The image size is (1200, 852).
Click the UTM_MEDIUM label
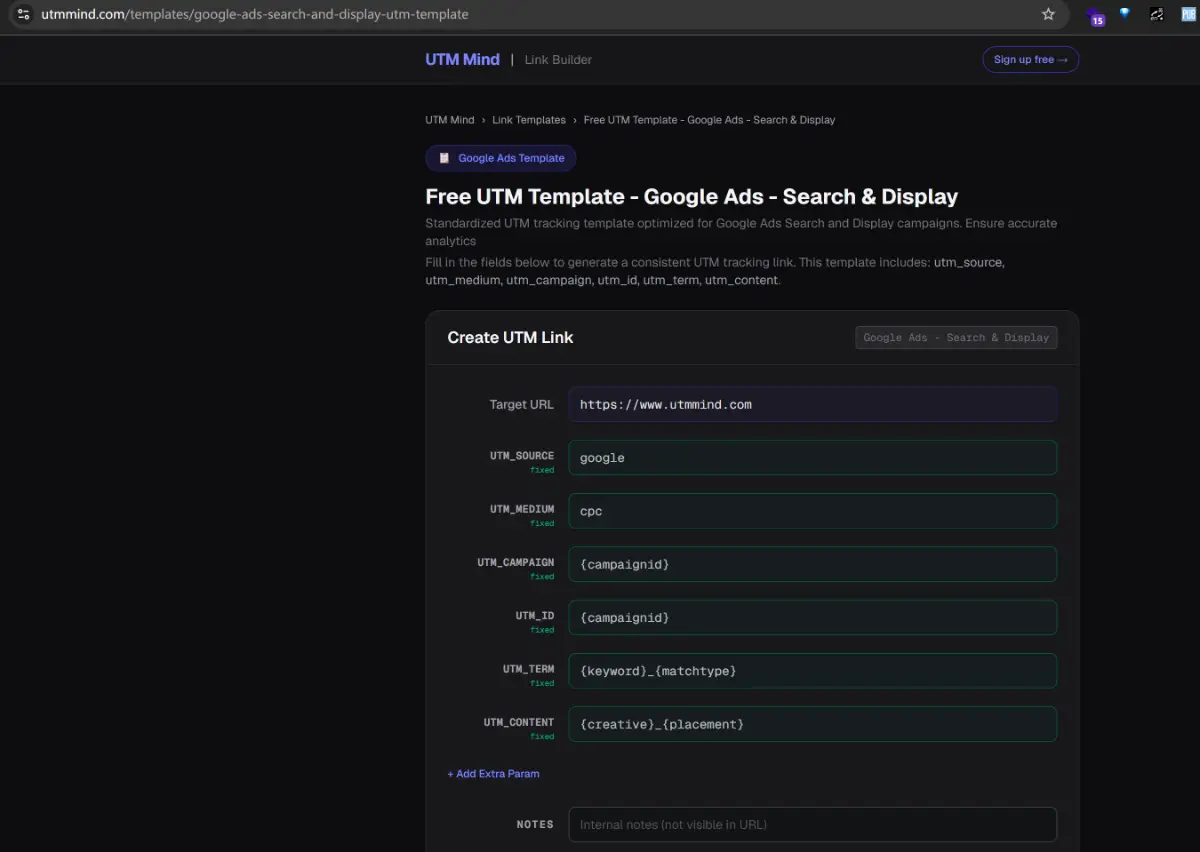coord(522,509)
